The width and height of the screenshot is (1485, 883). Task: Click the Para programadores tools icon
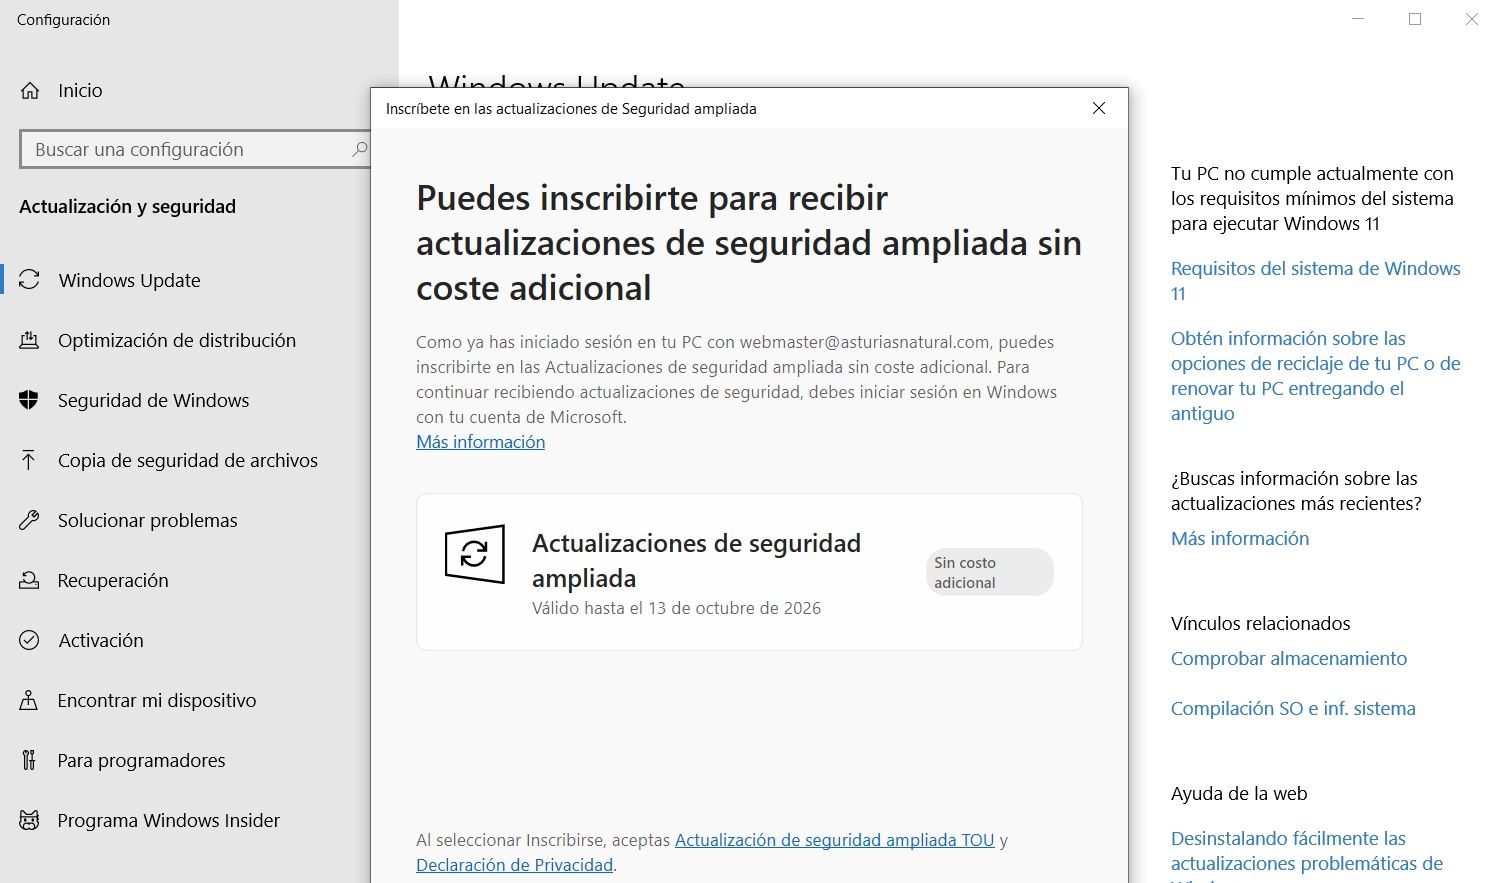pos(29,760)
